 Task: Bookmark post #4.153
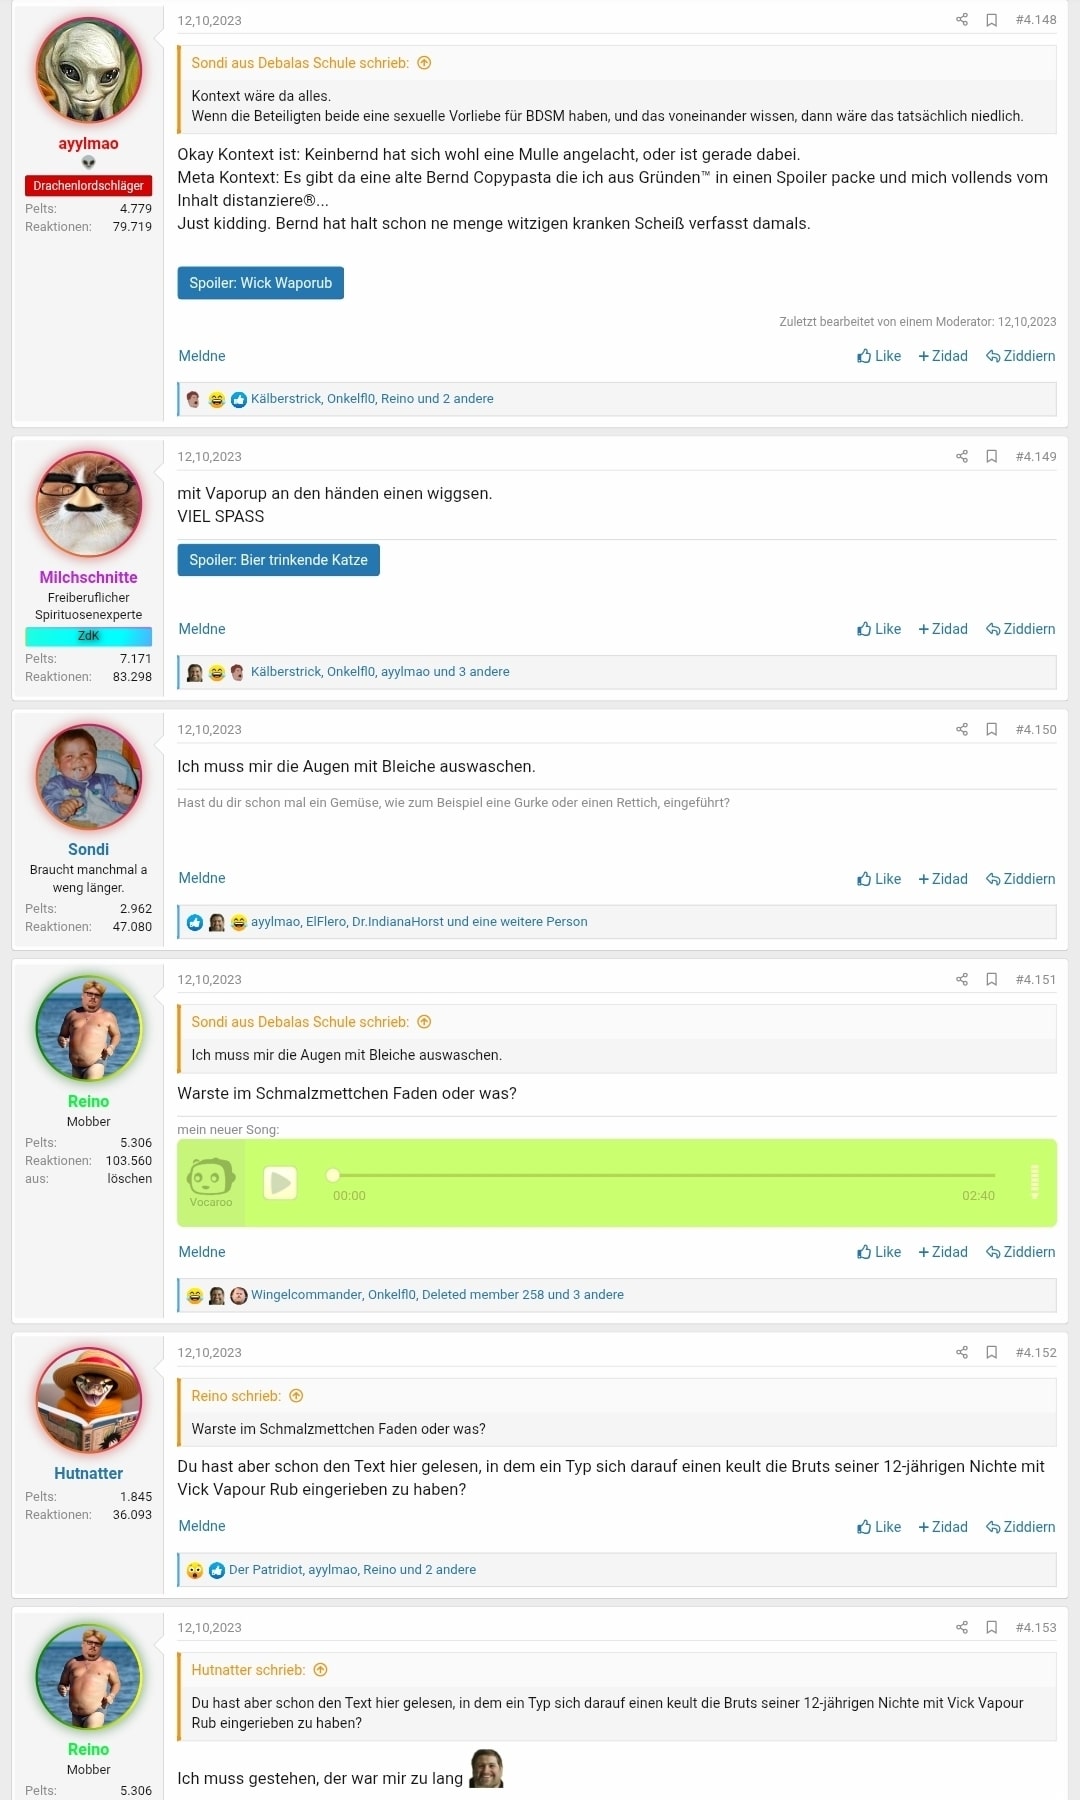[992, 1627]
